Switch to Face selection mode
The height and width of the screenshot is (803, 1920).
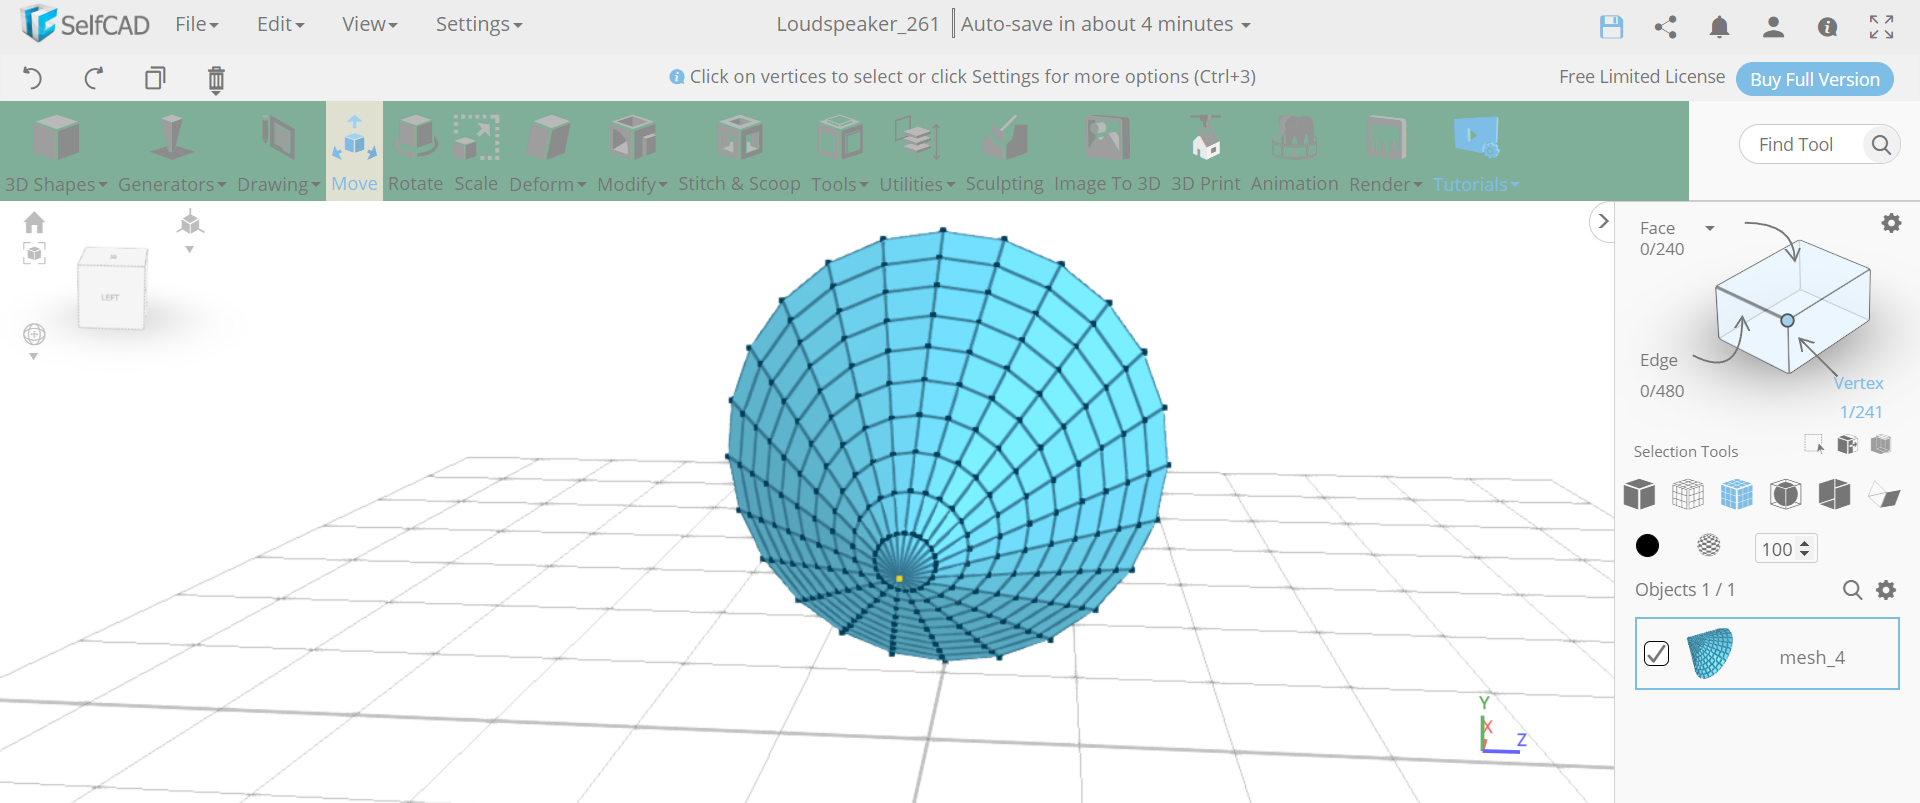[x=1657, y=228]
